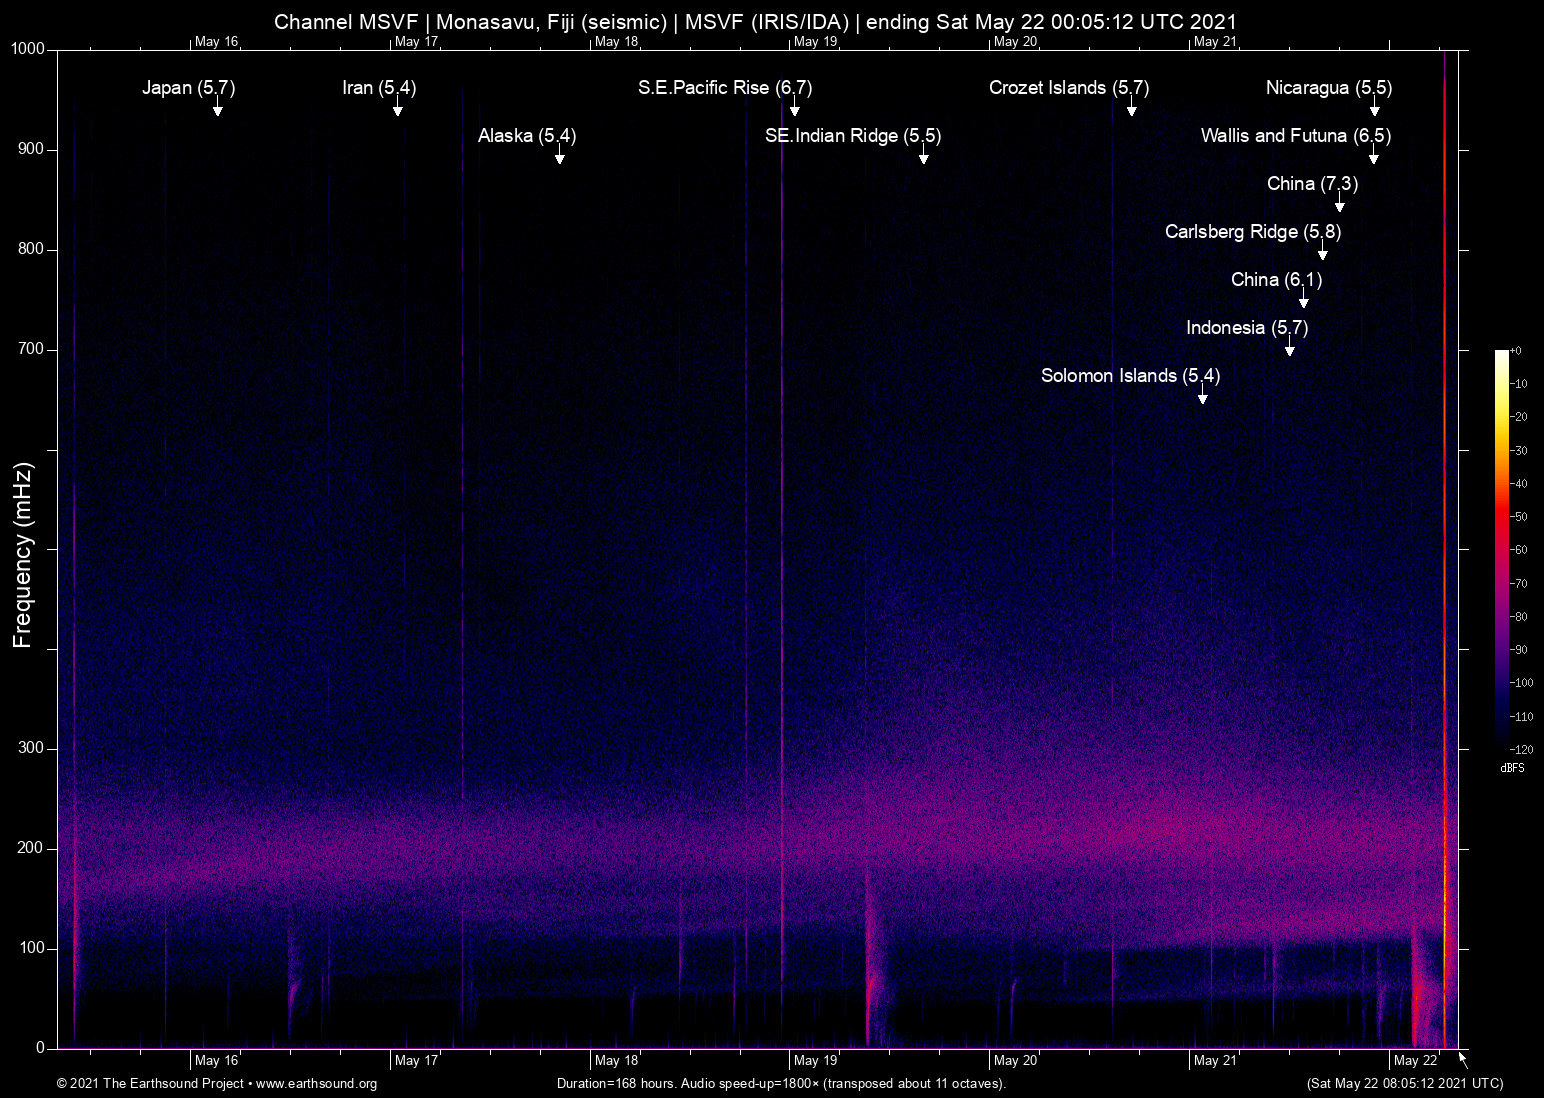Select the Iran (5.4) event label
The image size is (1544, 1098).
pos(379,88)
